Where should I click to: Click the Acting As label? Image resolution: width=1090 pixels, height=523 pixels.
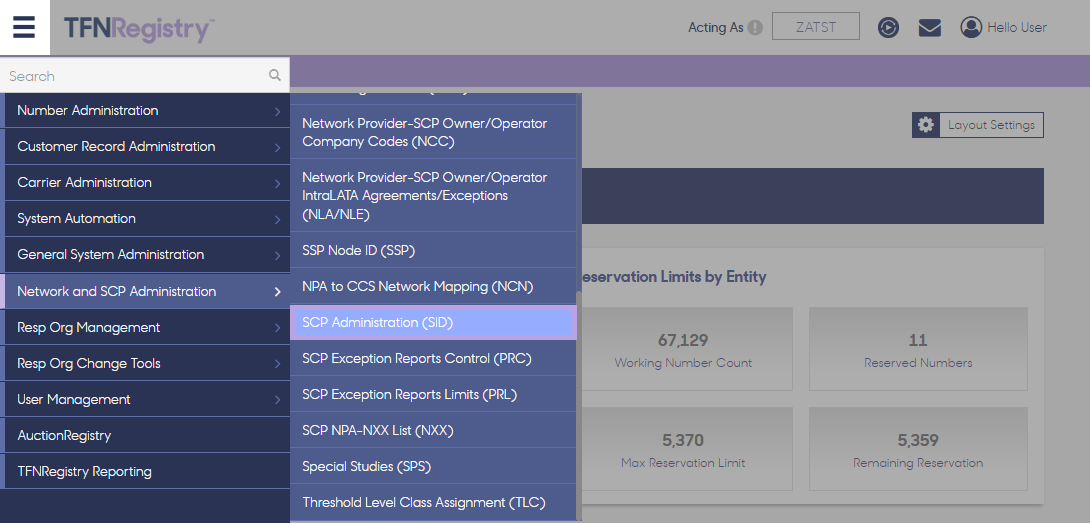pos(715,28)
